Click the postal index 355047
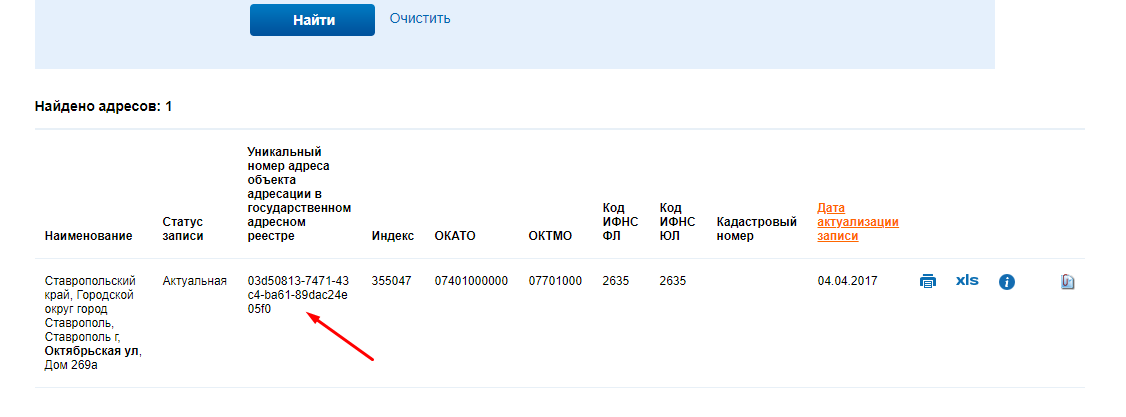 391,281
